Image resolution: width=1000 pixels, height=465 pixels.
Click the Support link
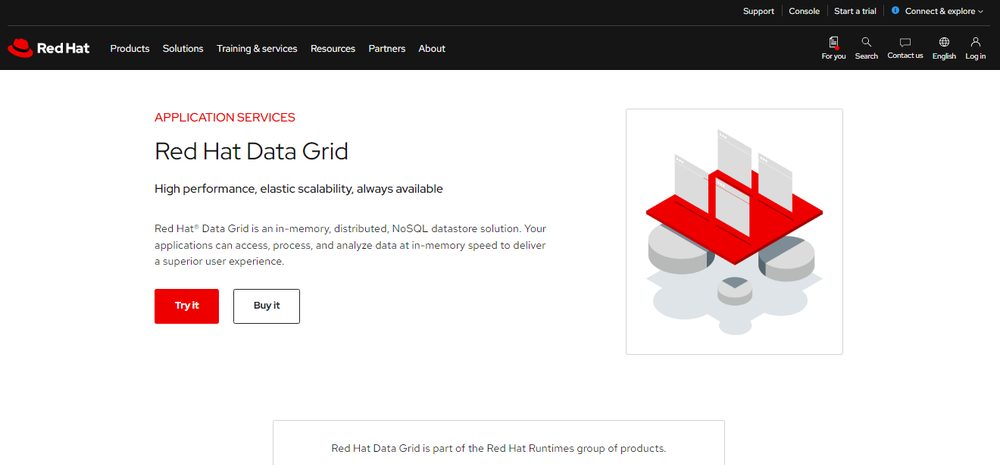tap(758, 11)
